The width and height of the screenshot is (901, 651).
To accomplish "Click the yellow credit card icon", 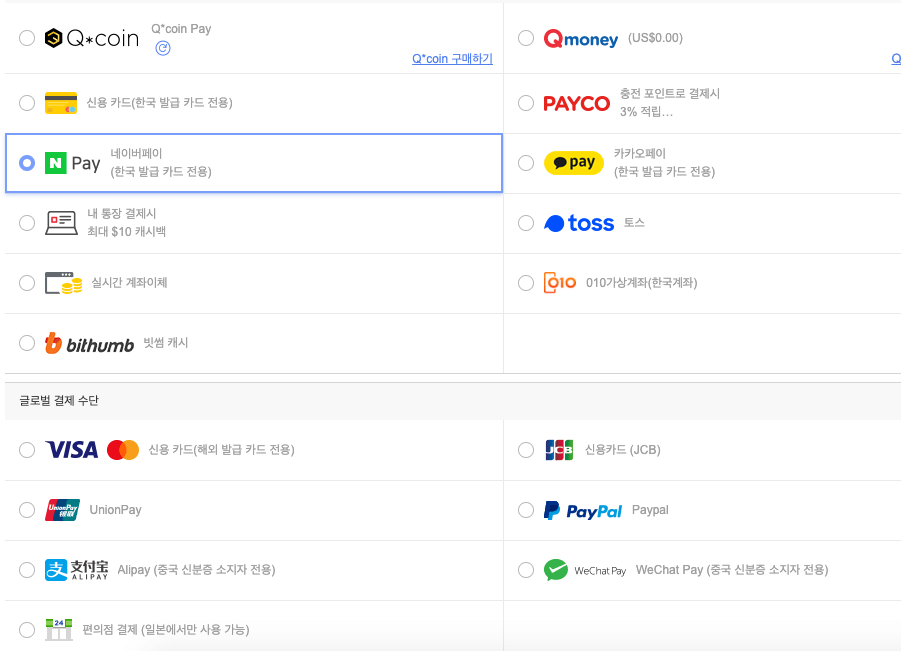I will coord(61,103).
